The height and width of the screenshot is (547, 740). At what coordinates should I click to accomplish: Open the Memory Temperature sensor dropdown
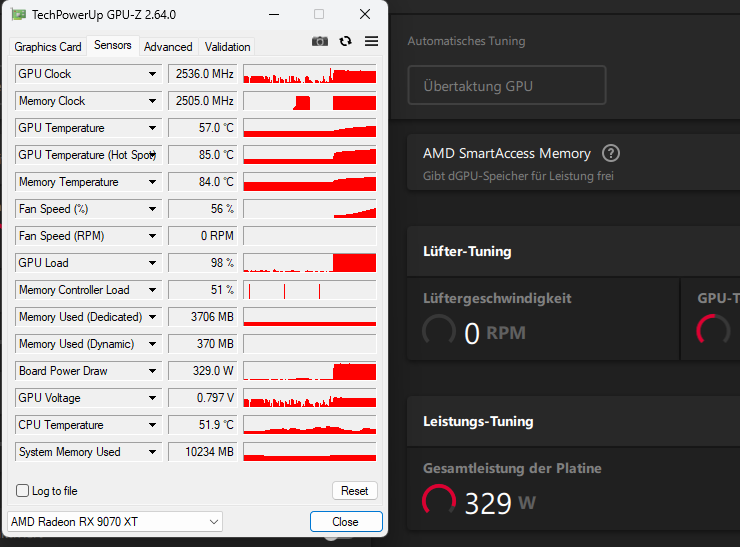(x=152, y=182)
